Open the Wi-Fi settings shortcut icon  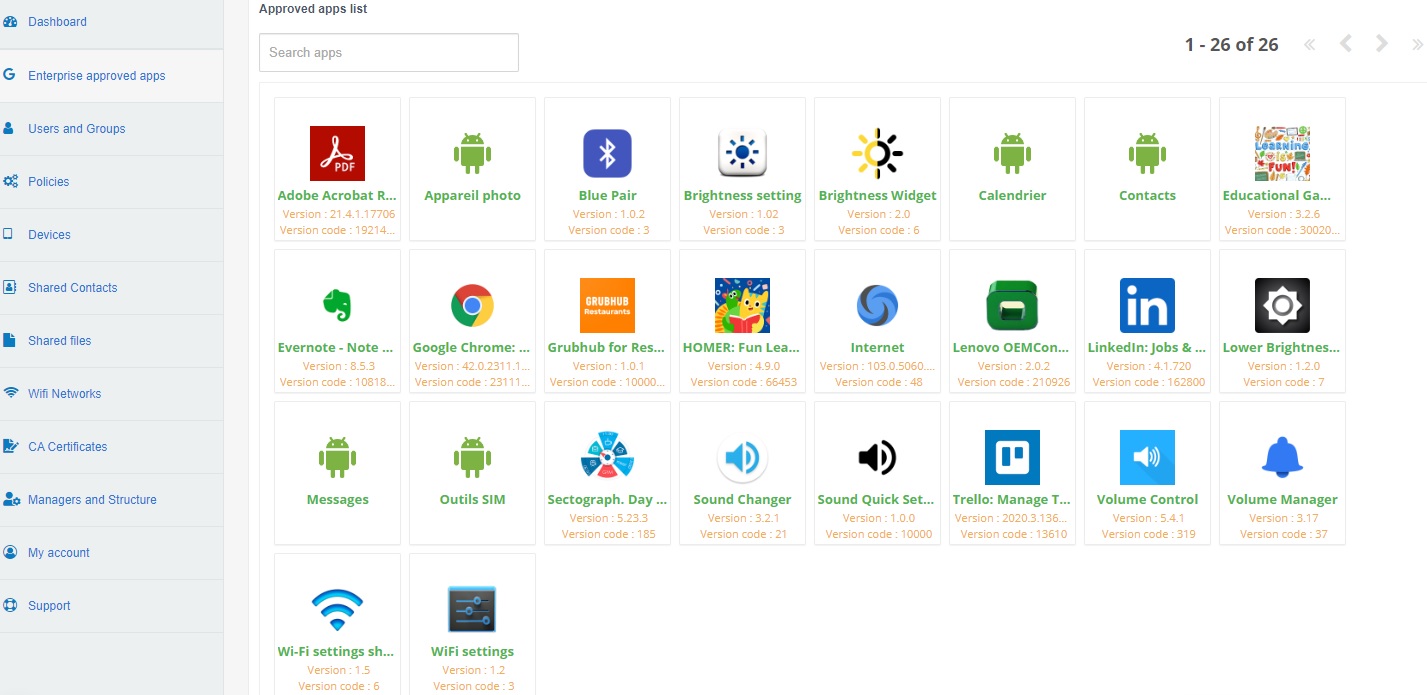[337, 609]
